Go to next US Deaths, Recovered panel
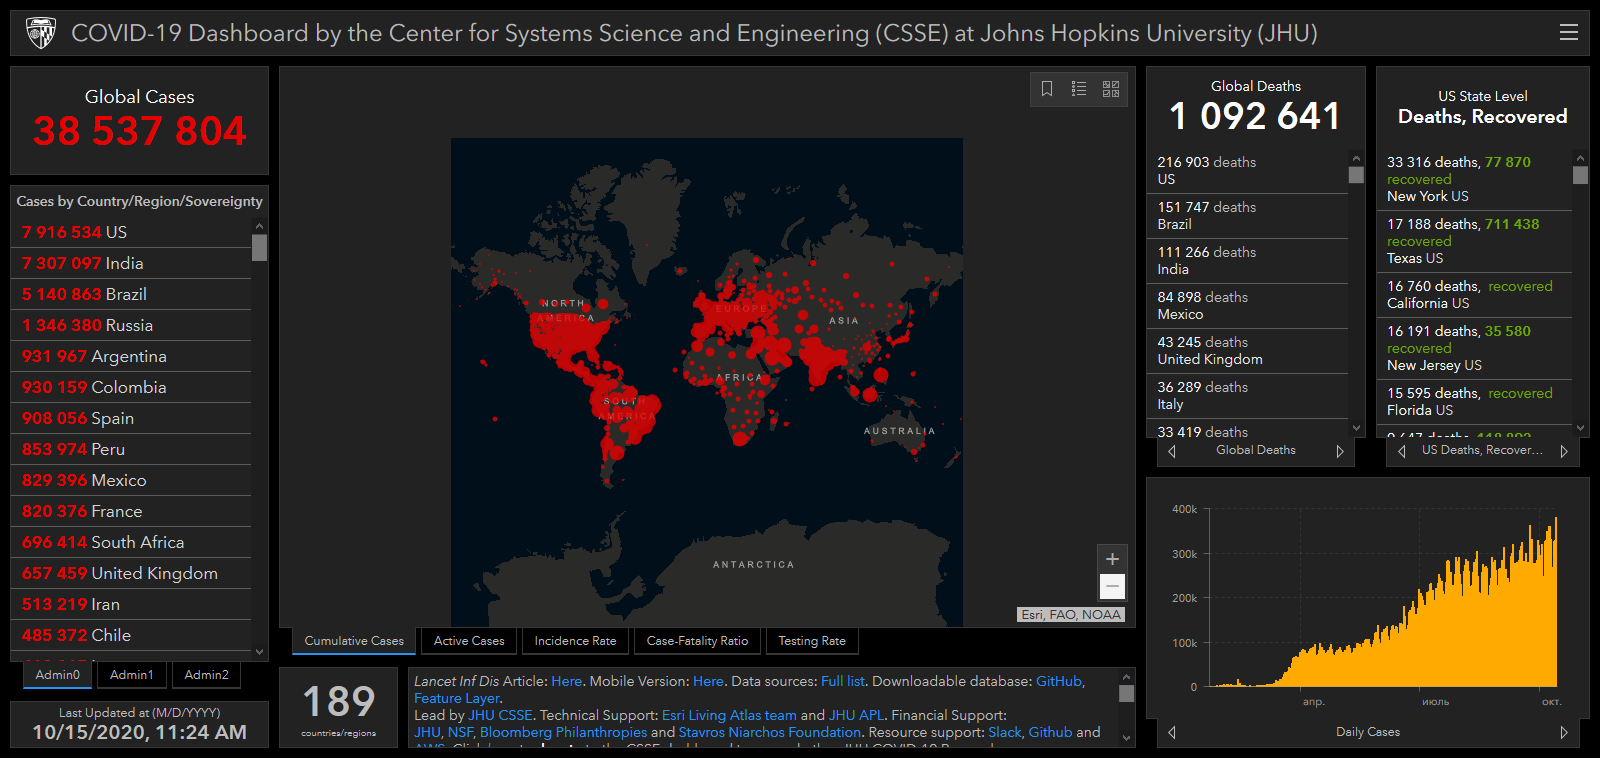Image resolution: width=1600 pixels, height=758 pixels. [x=1564, y=451]
